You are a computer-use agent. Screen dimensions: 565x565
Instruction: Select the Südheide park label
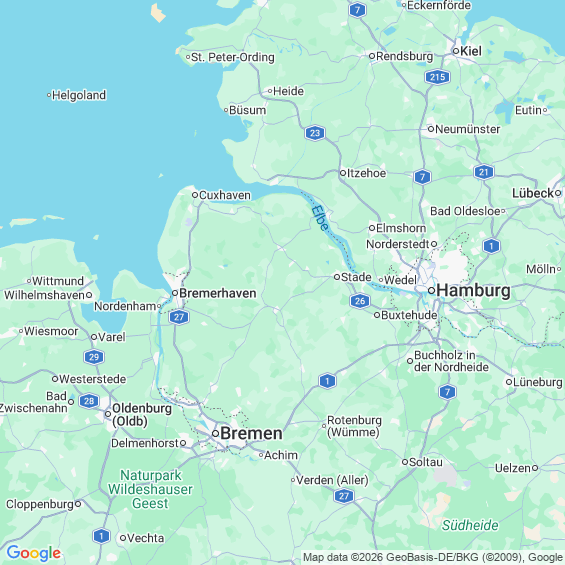(x=470, y=525)
